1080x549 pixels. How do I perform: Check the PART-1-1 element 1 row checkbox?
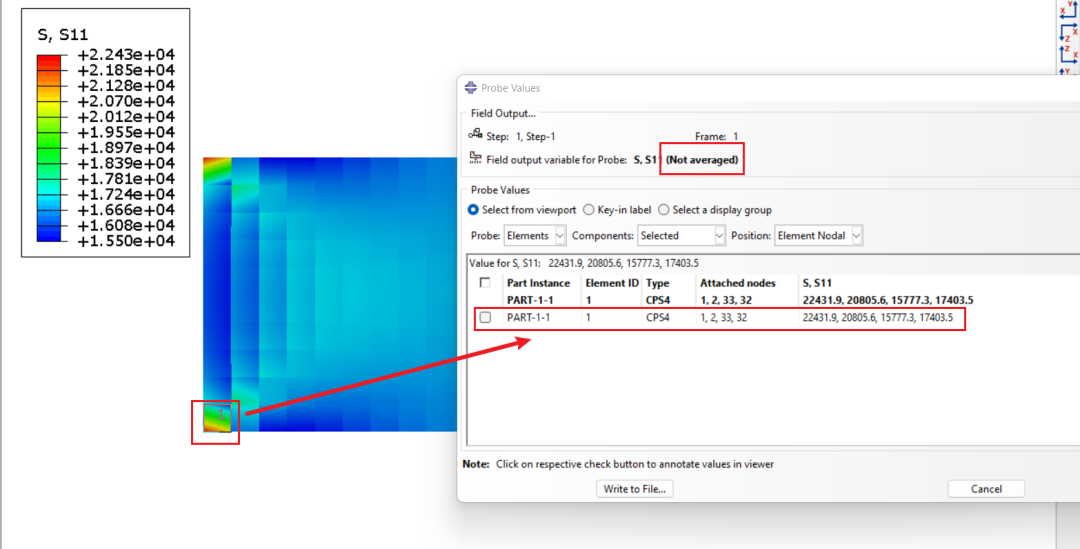[486, 318]
